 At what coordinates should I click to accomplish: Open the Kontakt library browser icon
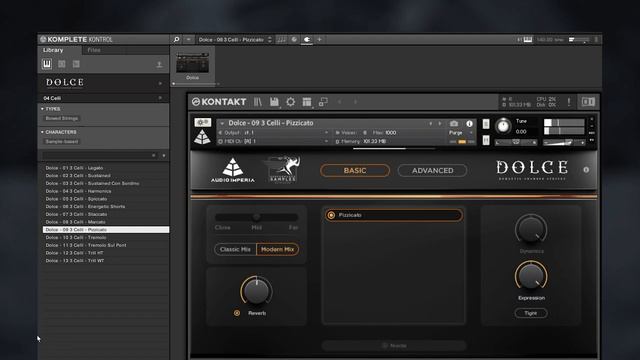(258, 102)
